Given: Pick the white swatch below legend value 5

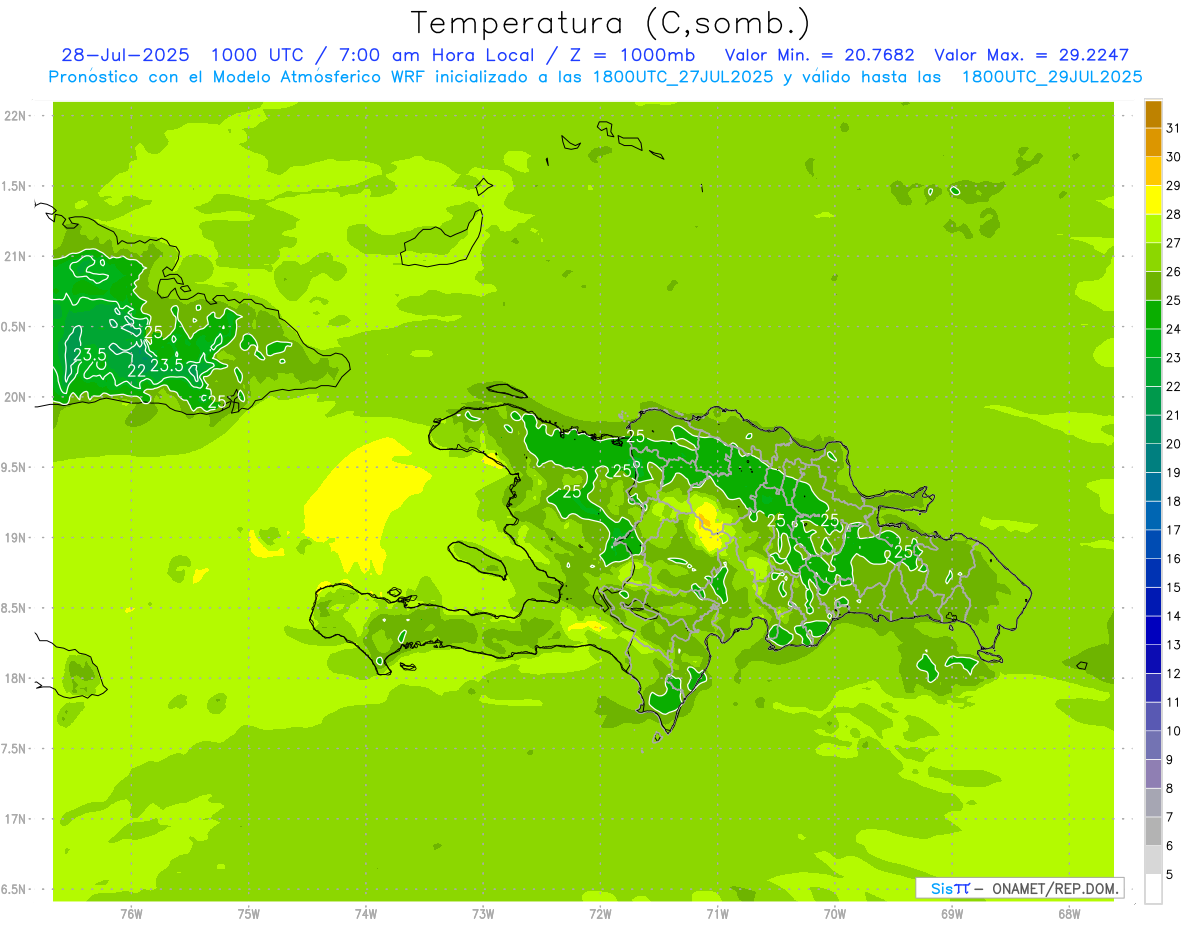Looking at the screenshot, I should click(x=1153, y=889).
